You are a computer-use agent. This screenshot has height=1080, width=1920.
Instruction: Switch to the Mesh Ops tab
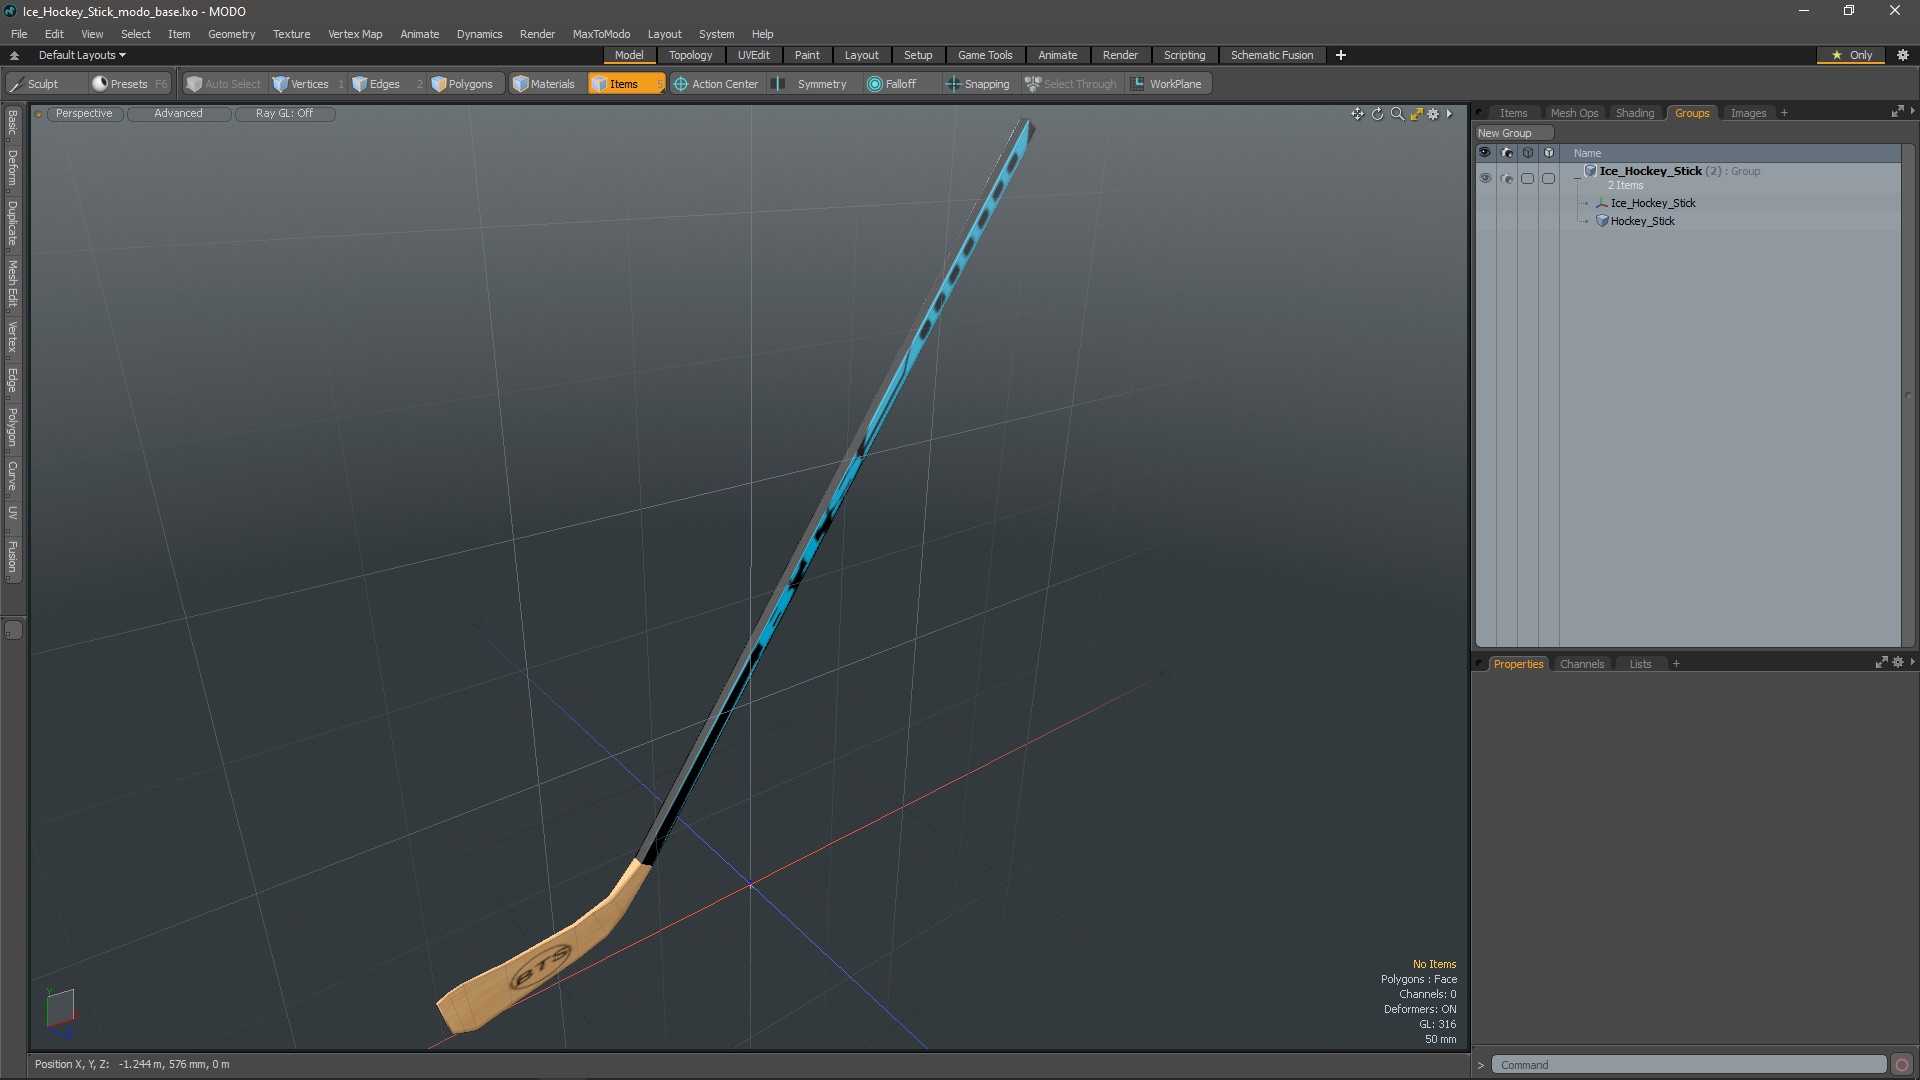click(x=1574, y=113)
